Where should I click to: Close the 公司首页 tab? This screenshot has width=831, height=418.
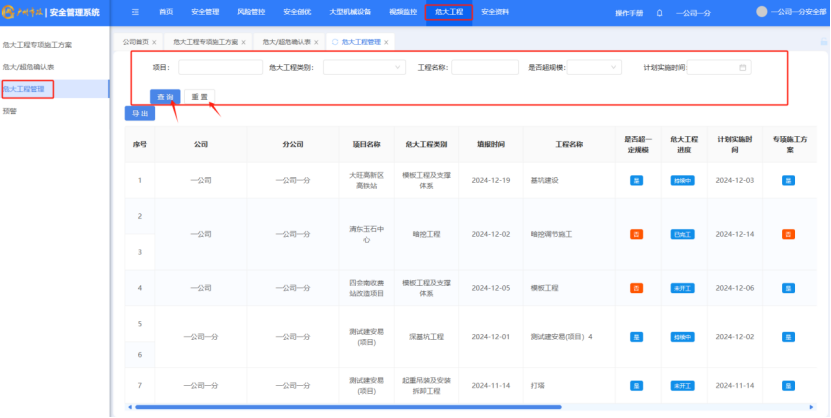(155, 43)
